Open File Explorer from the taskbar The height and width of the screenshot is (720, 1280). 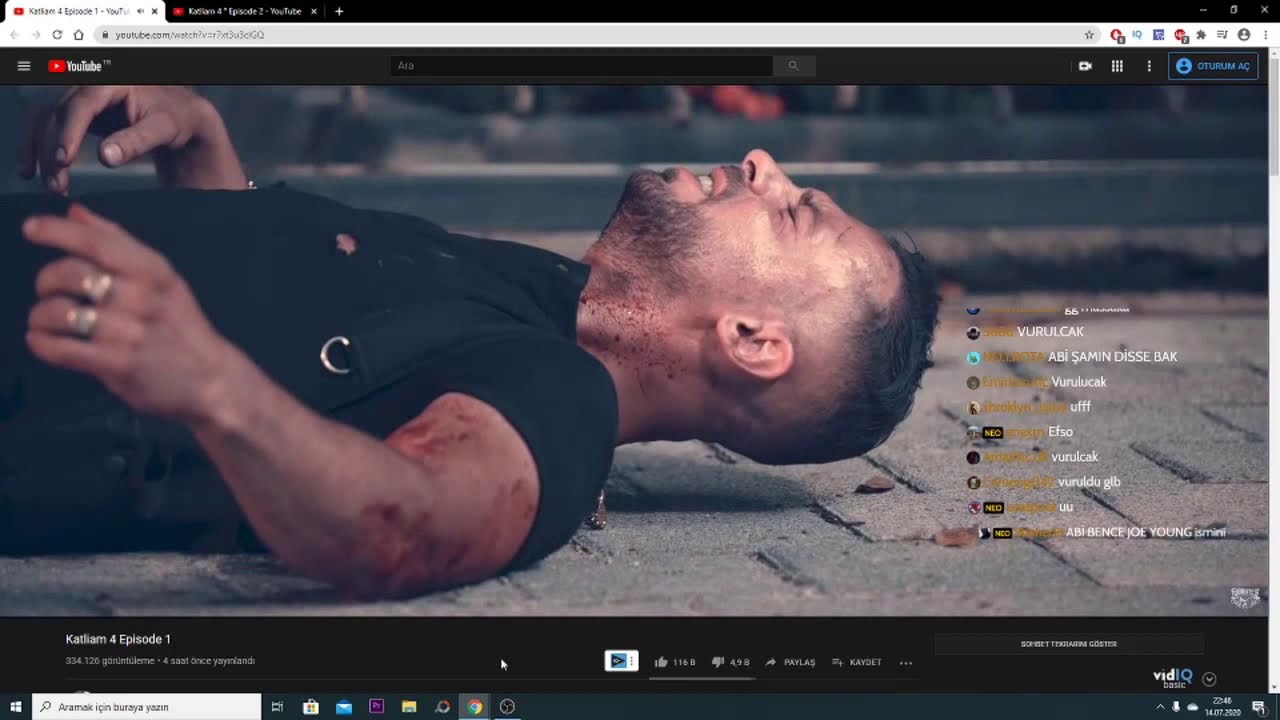coord(409,707)
